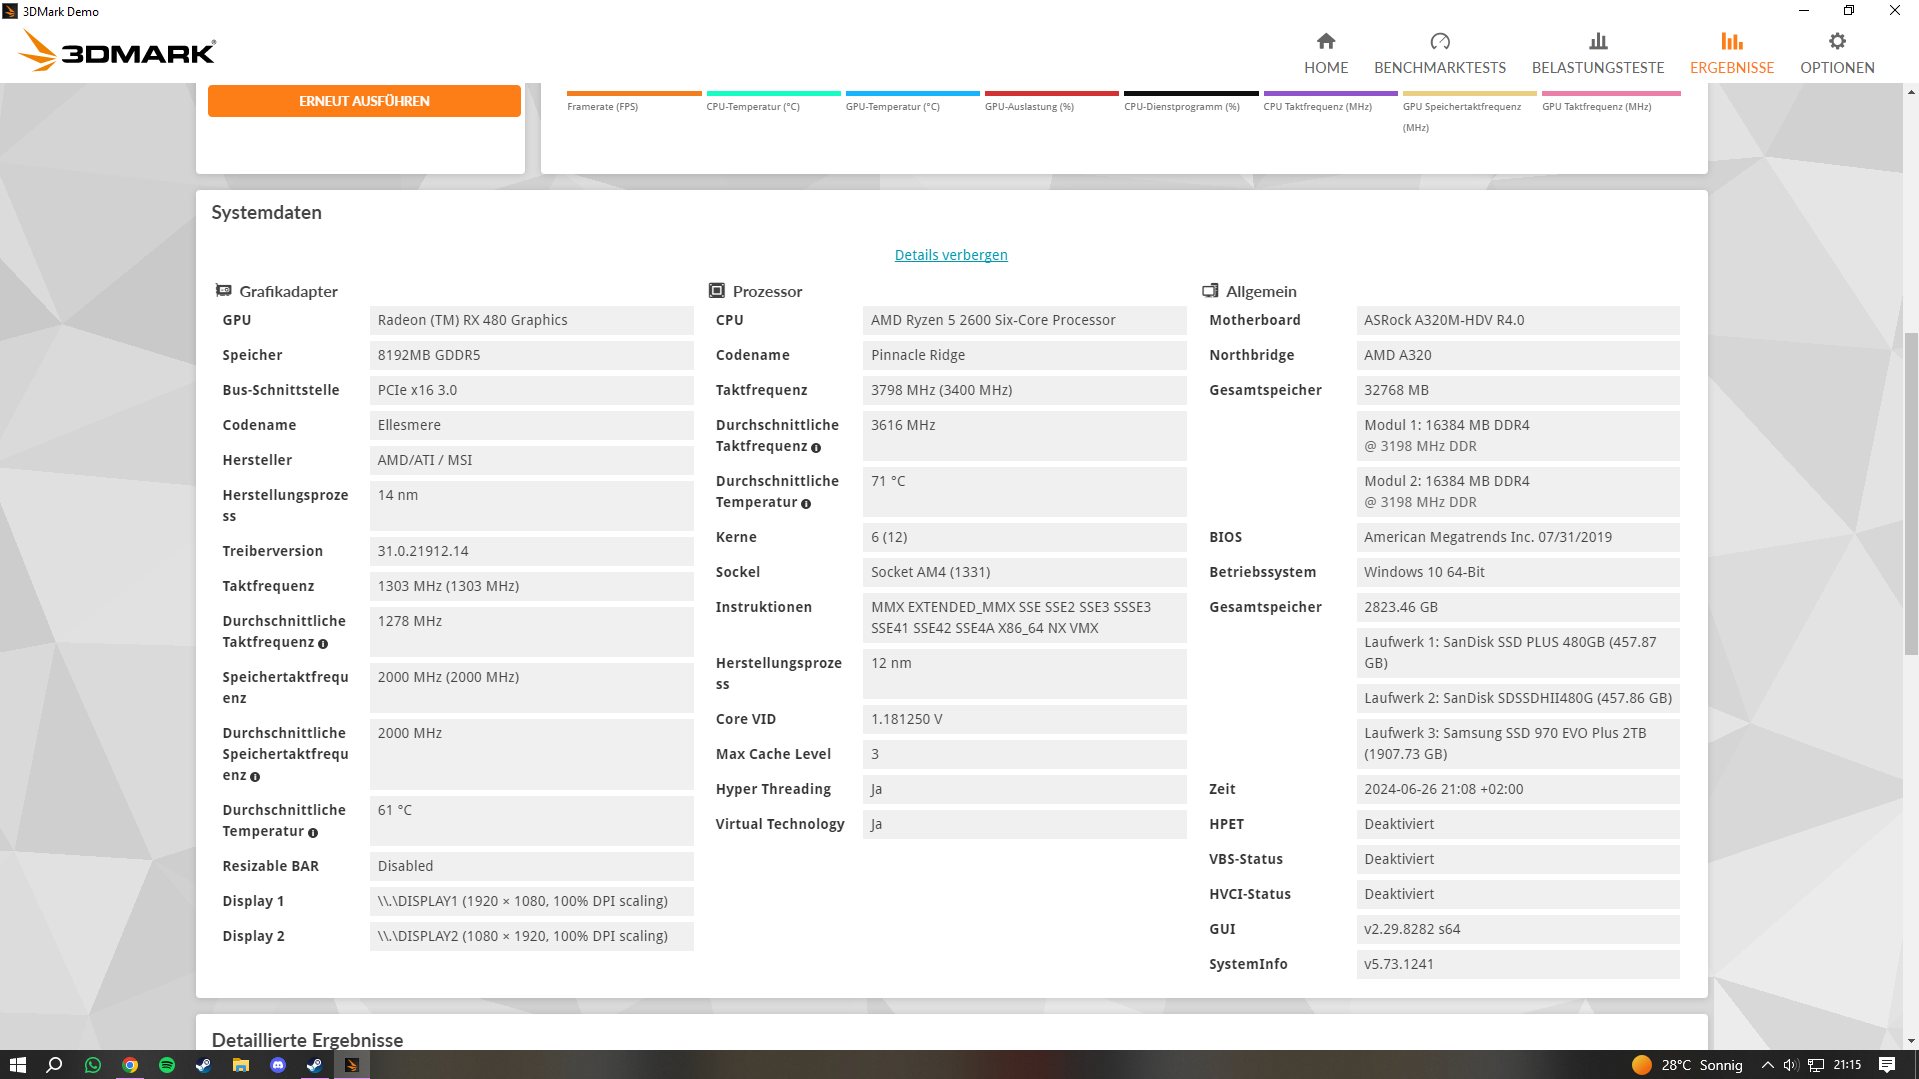The image size is (1919, 1079).
Task: Click the Prozessor section icon
Action: (716, 291)
